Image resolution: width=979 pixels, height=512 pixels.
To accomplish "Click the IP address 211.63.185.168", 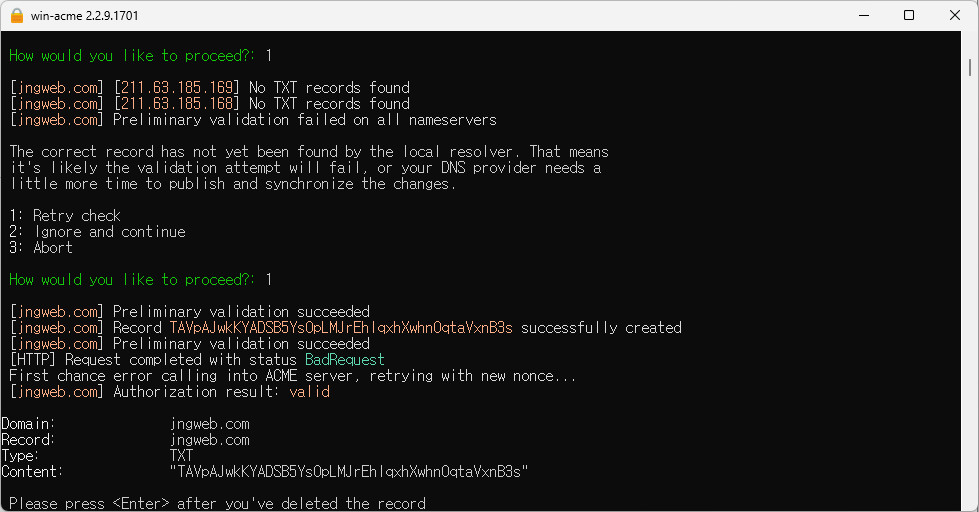I will 177,104.
